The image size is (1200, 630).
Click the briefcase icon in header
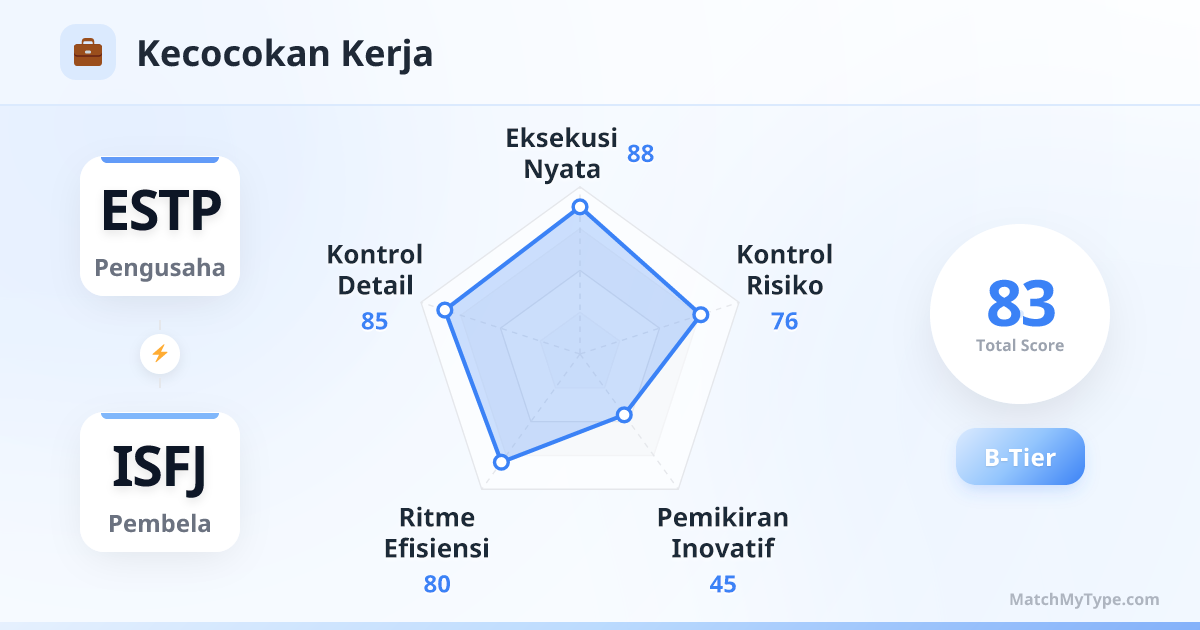(88, 52)
